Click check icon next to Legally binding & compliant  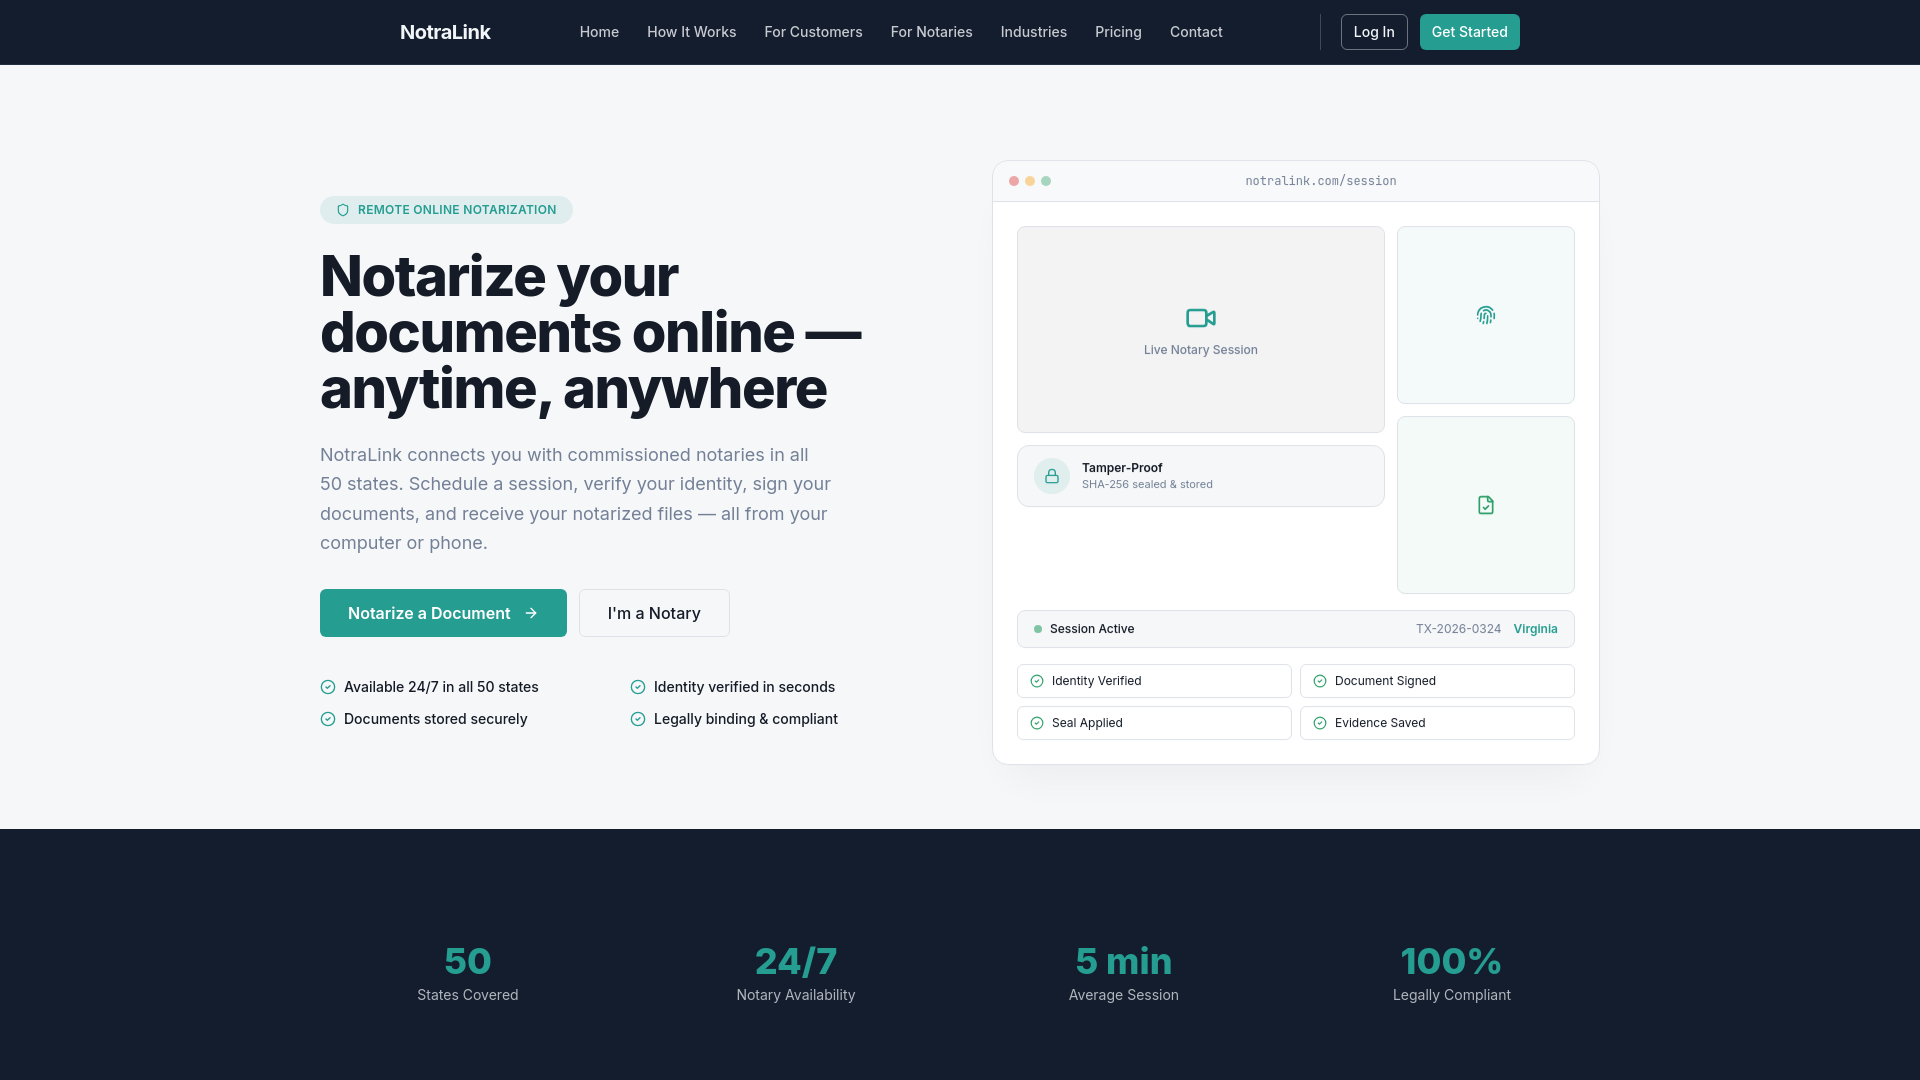pyautogui.click(x=638, y=719)
